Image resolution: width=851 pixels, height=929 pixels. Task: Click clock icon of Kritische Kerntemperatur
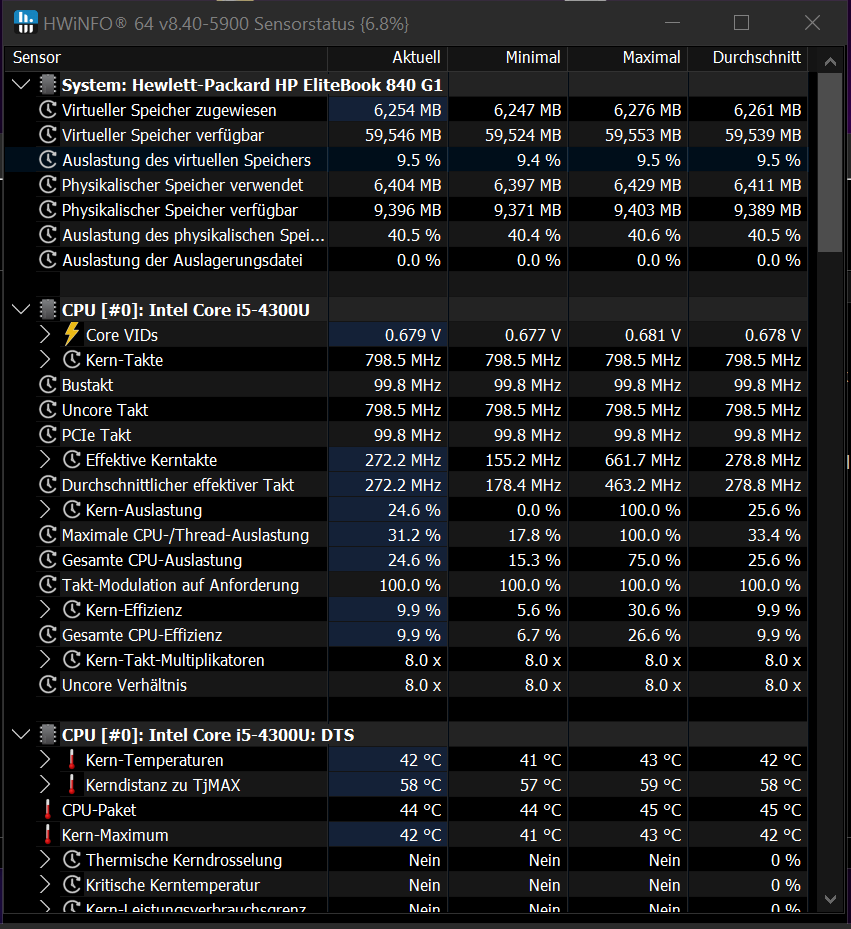pyautogui.click(x=72, y=885)
